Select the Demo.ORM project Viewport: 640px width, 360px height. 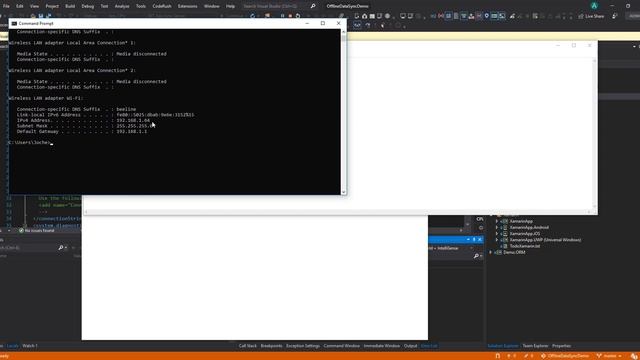click(514, 252)
